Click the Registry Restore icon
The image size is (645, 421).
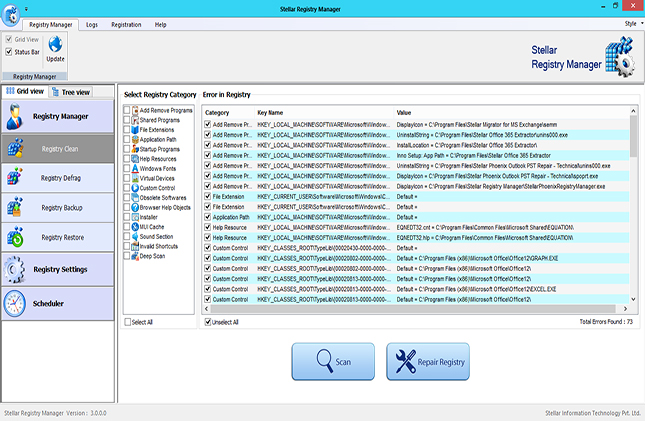point(15,237)
